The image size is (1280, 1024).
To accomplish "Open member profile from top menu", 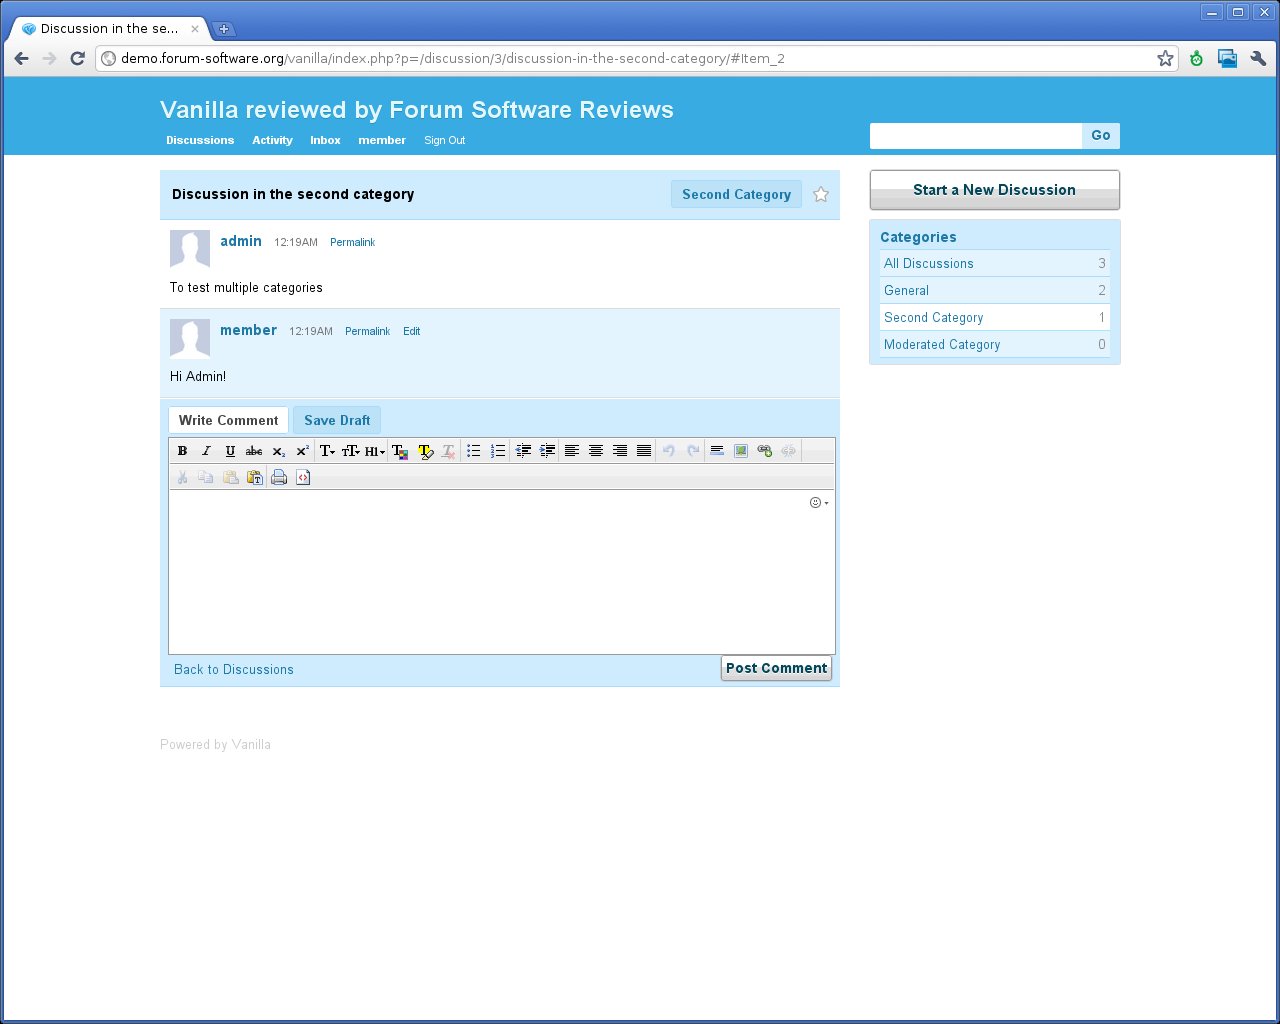I will (382, 140).
